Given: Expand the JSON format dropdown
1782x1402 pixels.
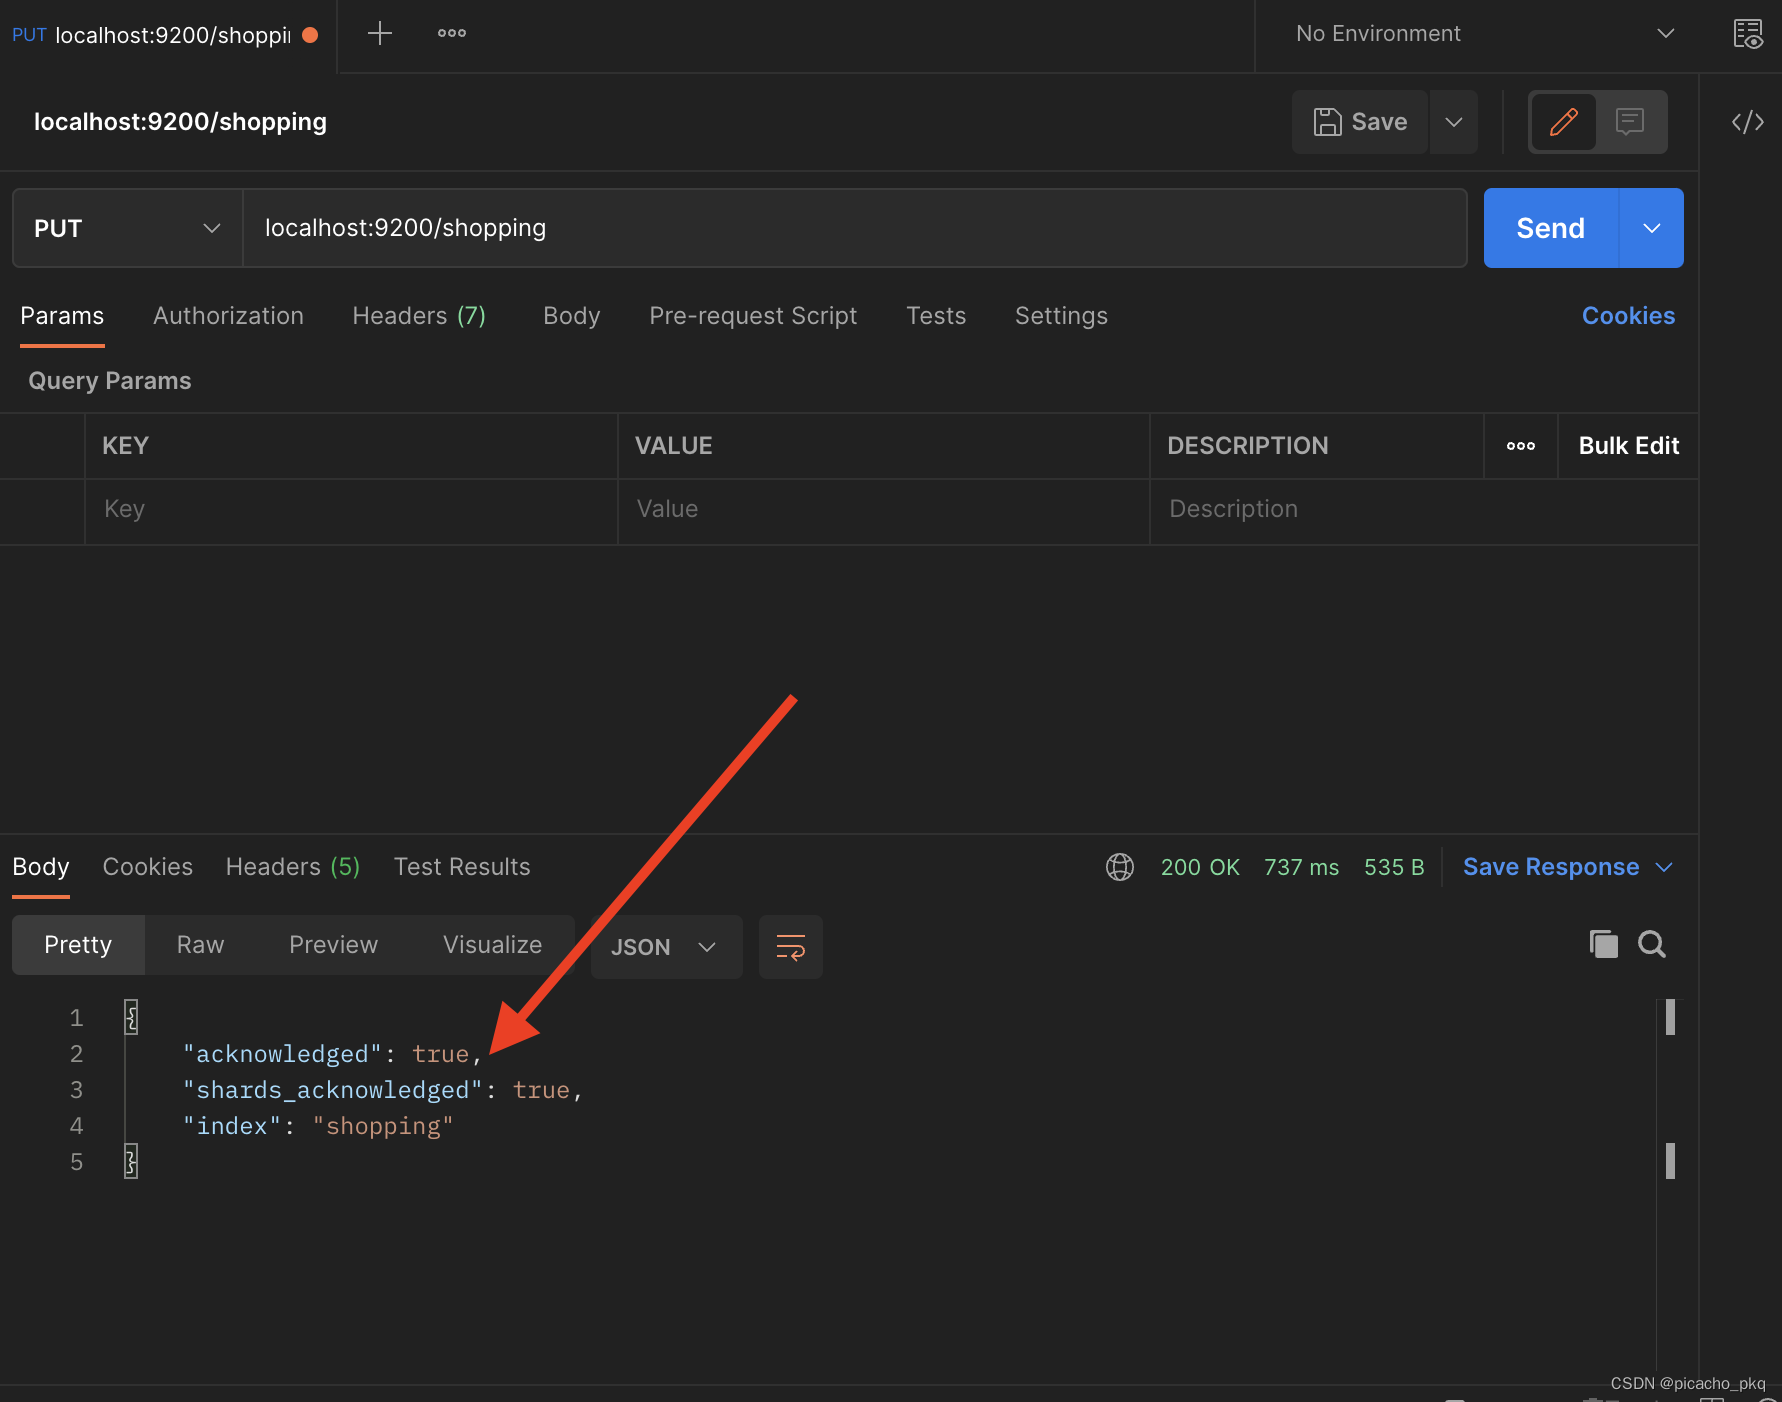Looking at the screenshot, I should pos(665,947).
